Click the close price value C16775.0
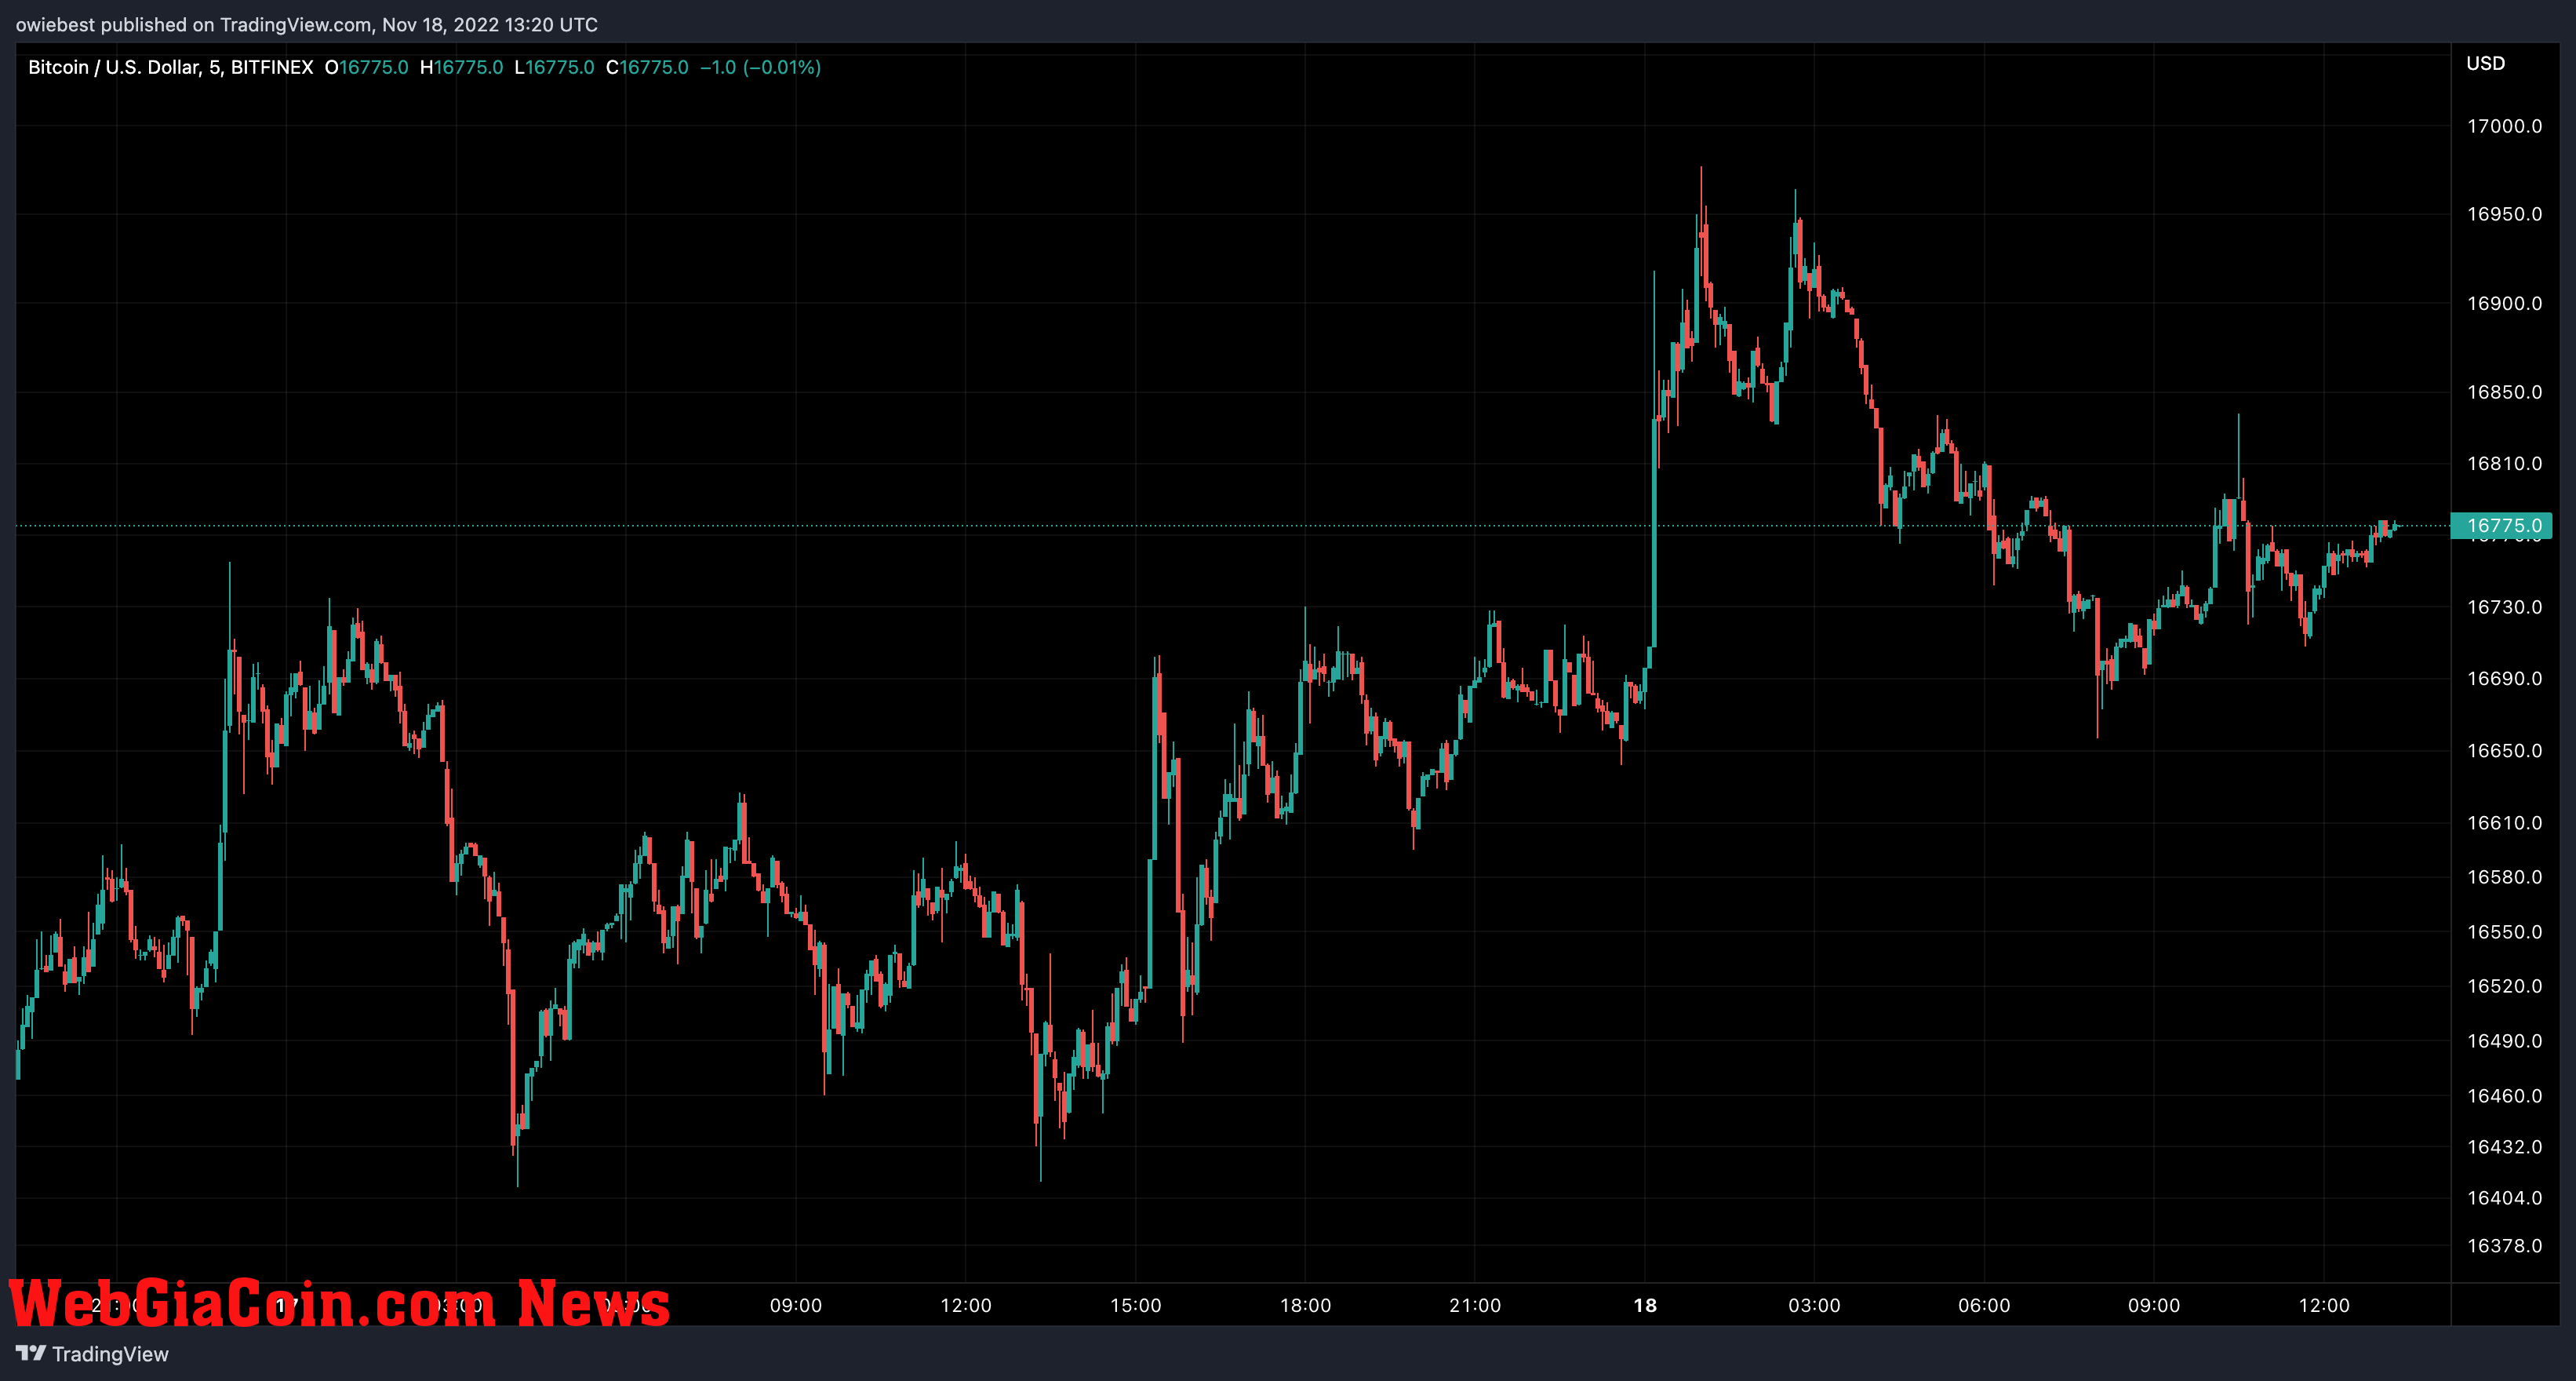The width and height of the screenshot is (2576, 1381). pyautogui.click(x=647, y=67)
